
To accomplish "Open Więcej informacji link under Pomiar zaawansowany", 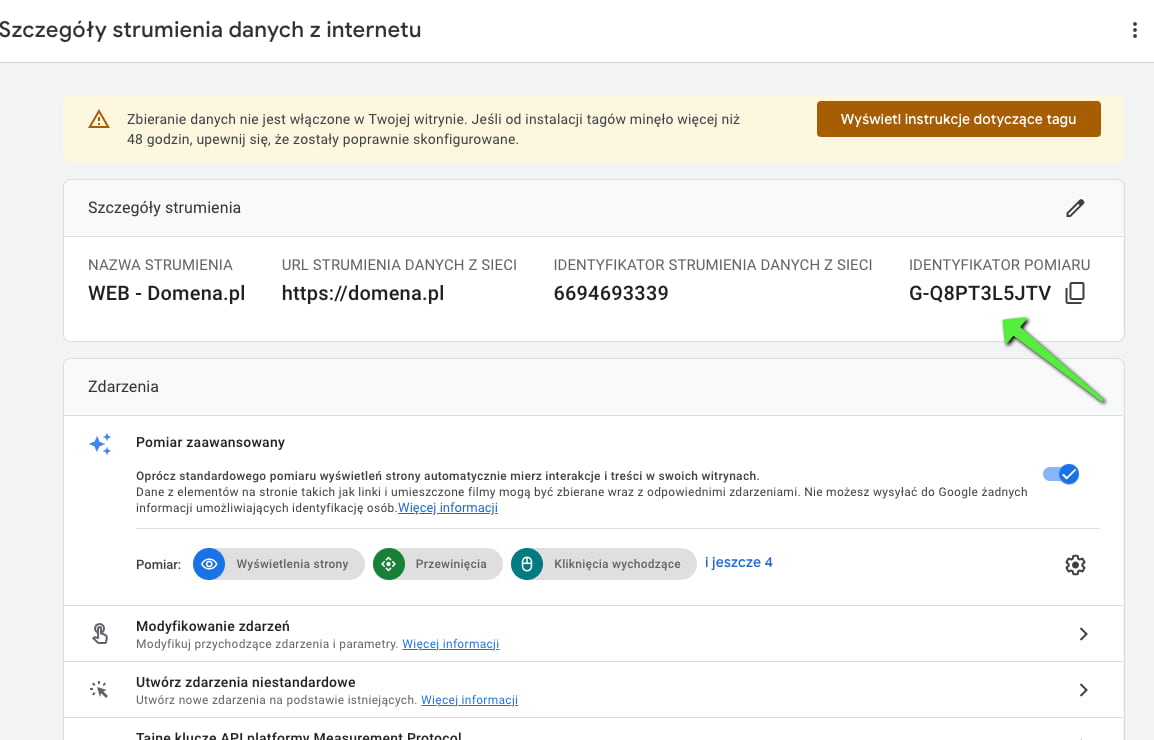I will pos(448,508).
